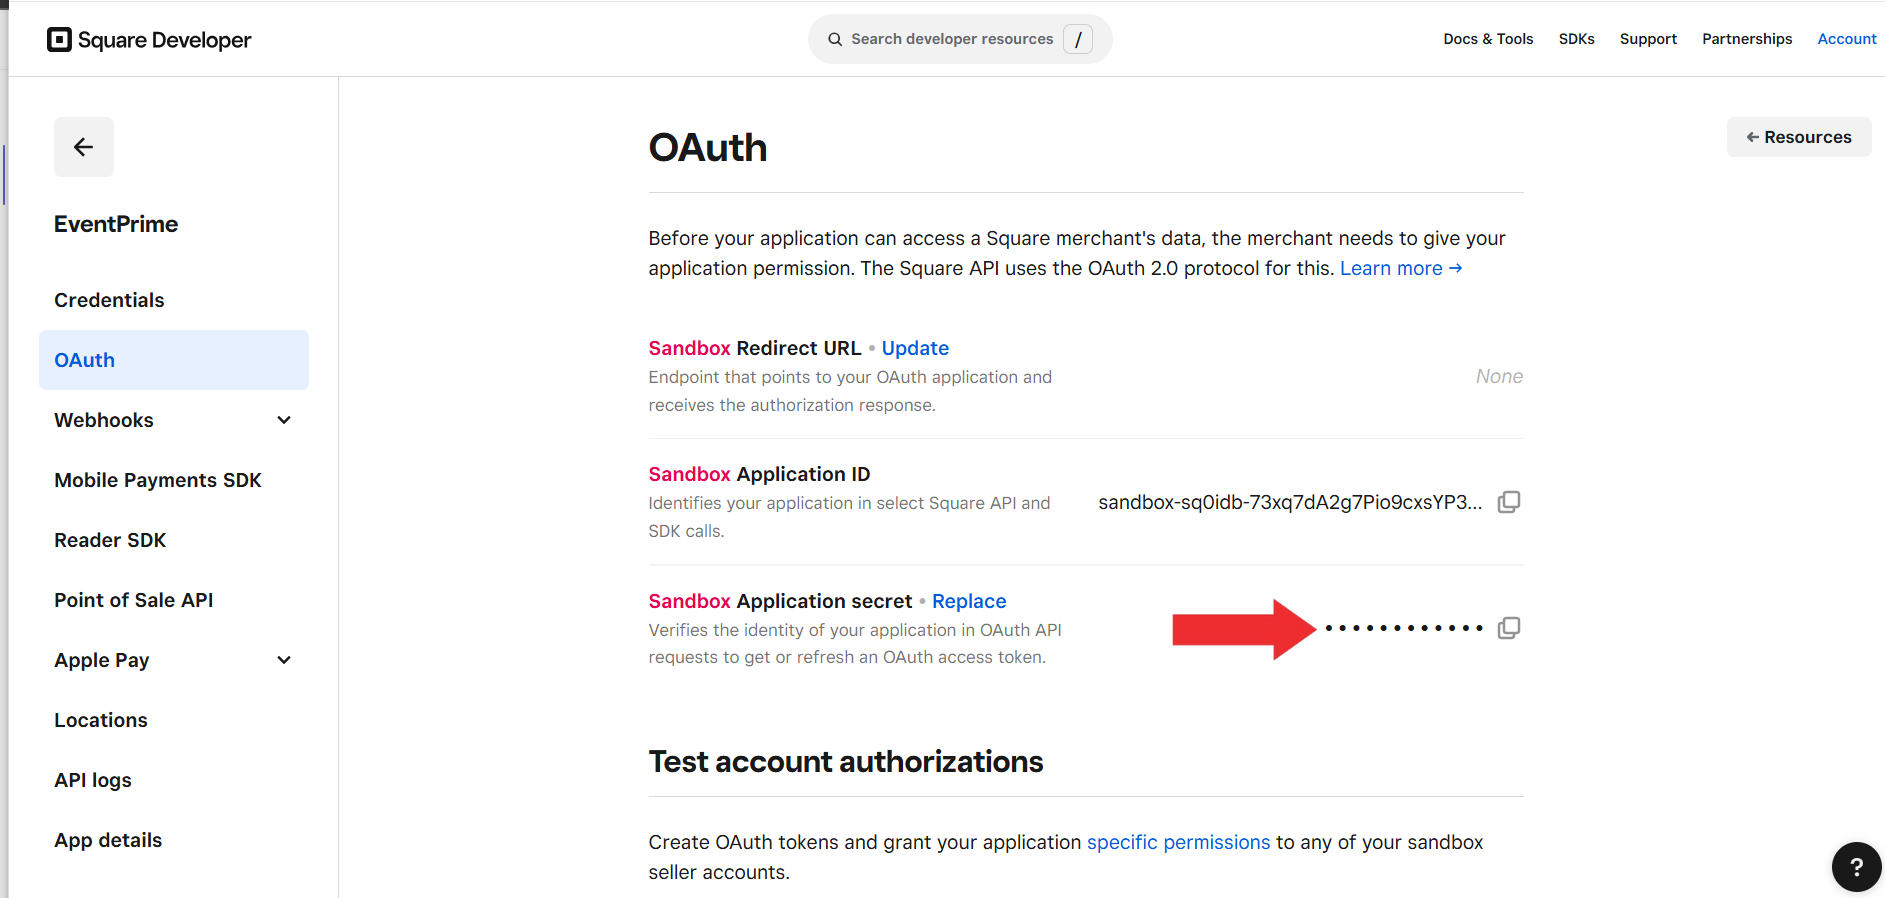Screen dimensions: 1885x898
Task: Focus the Search developer resources field
Action: (952, 39)
